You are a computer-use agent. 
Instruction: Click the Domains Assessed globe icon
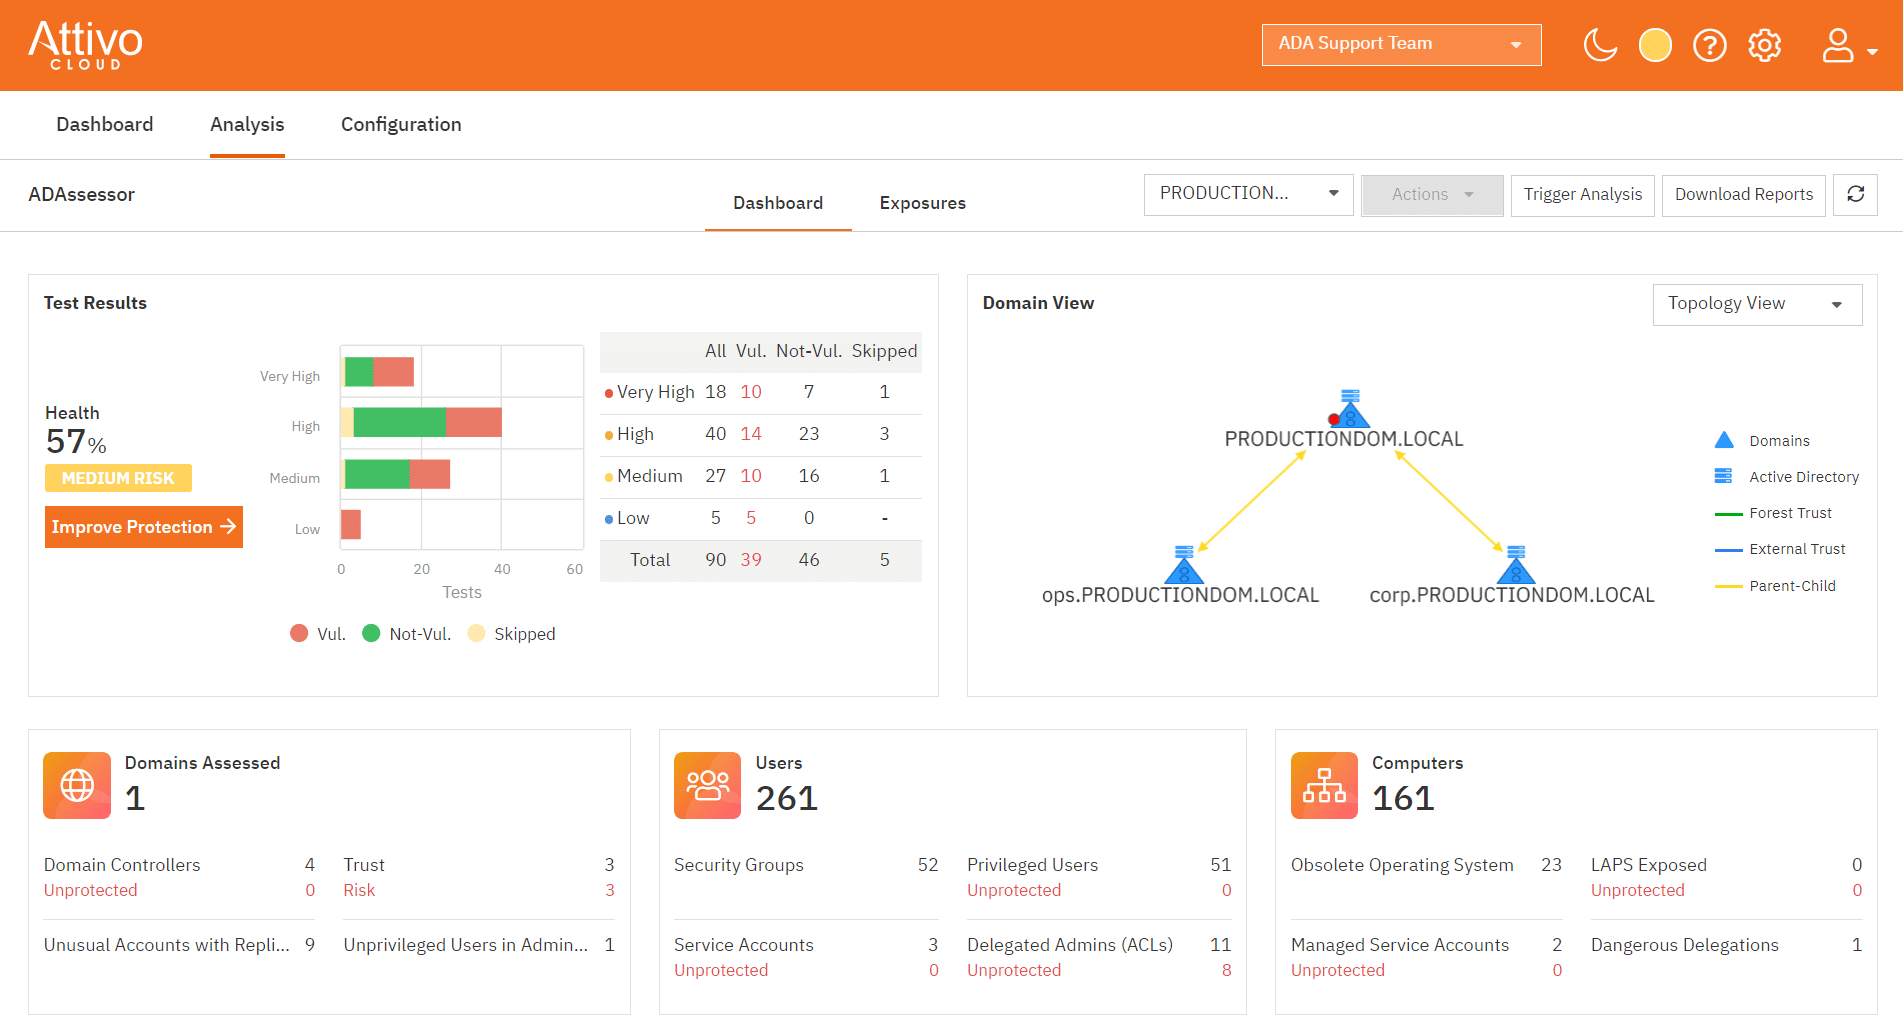point(77,785)
